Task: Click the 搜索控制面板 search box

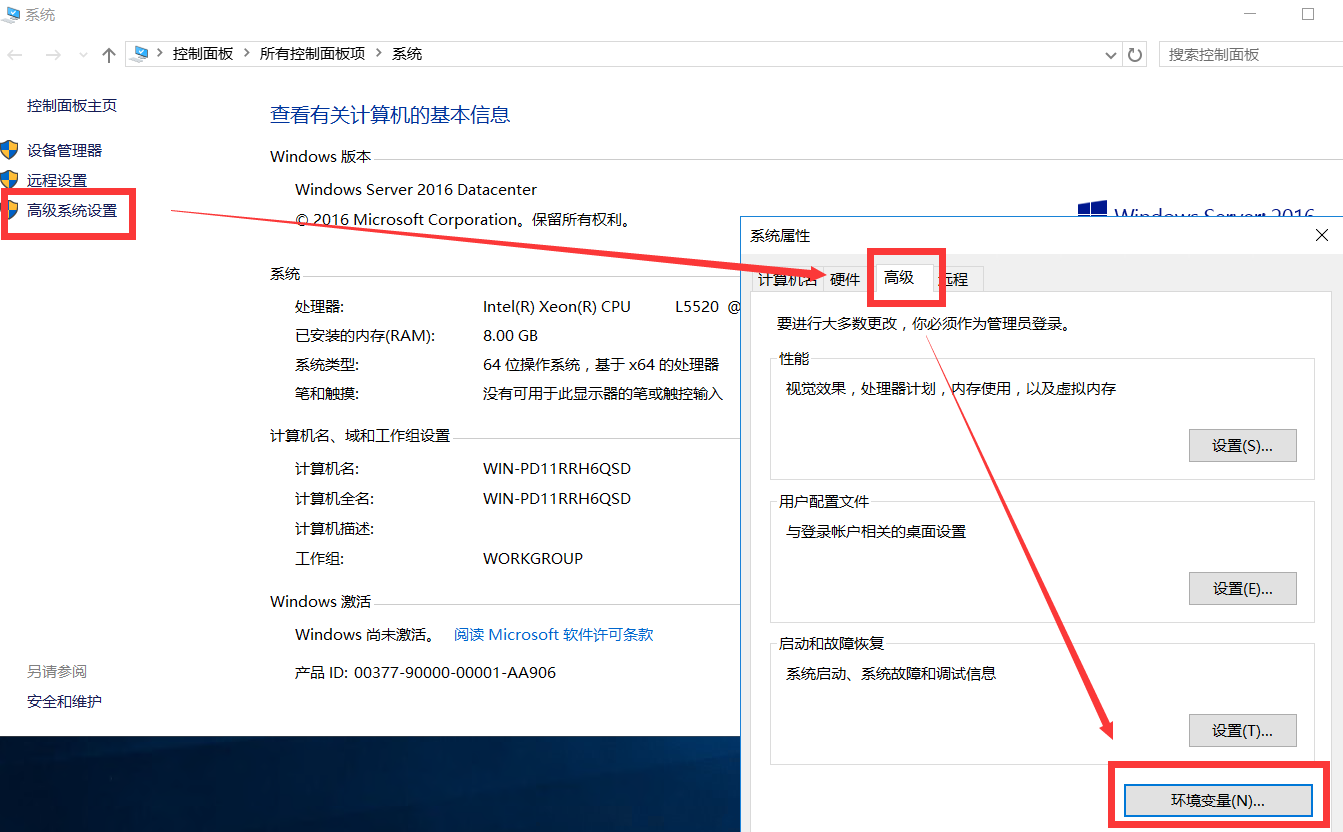Action: point(1250,55)
